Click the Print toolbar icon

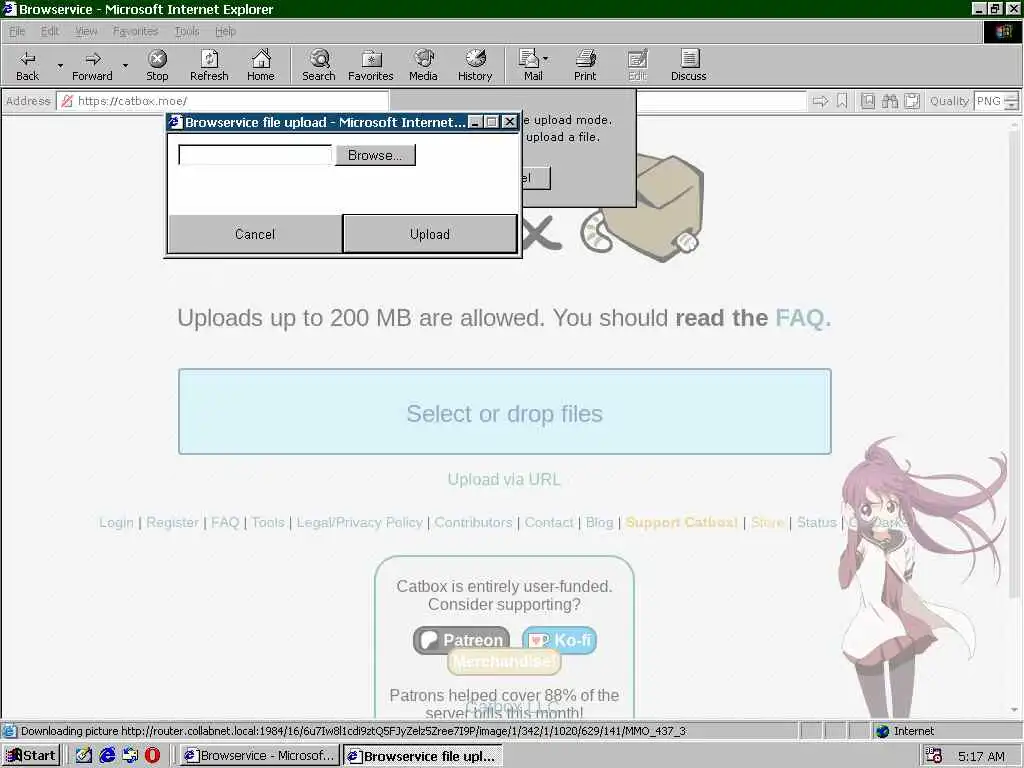point(585,65)
